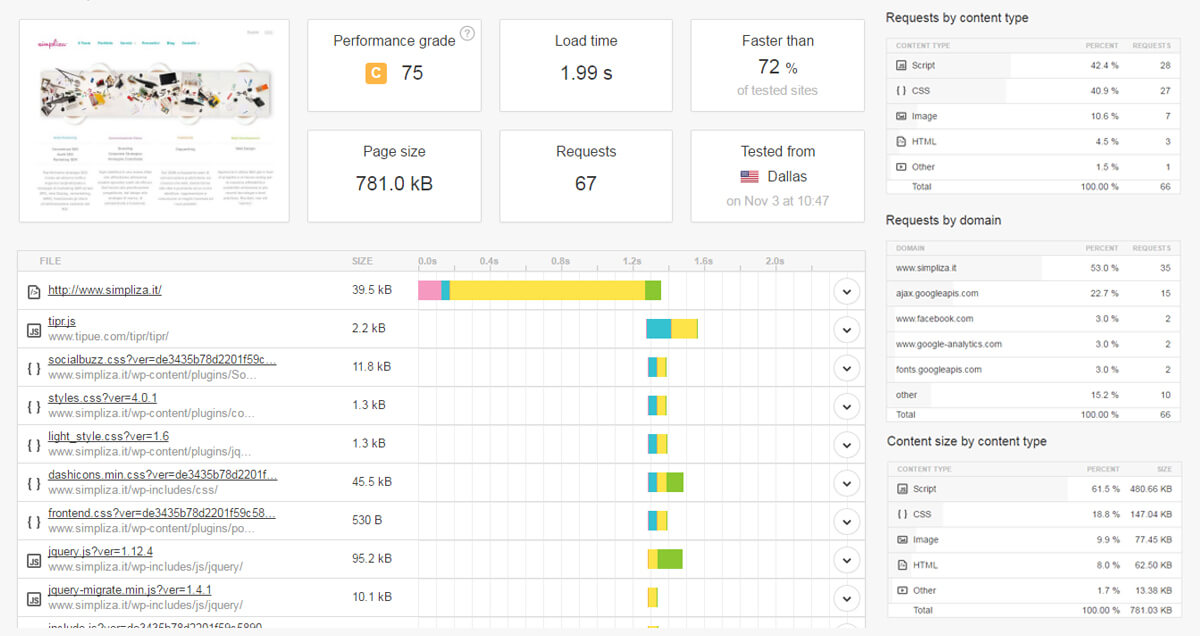Click the Requests 67 card
Image resolution: width=1200 pixels, height=636 pixels.
click(x=586, y=176)
